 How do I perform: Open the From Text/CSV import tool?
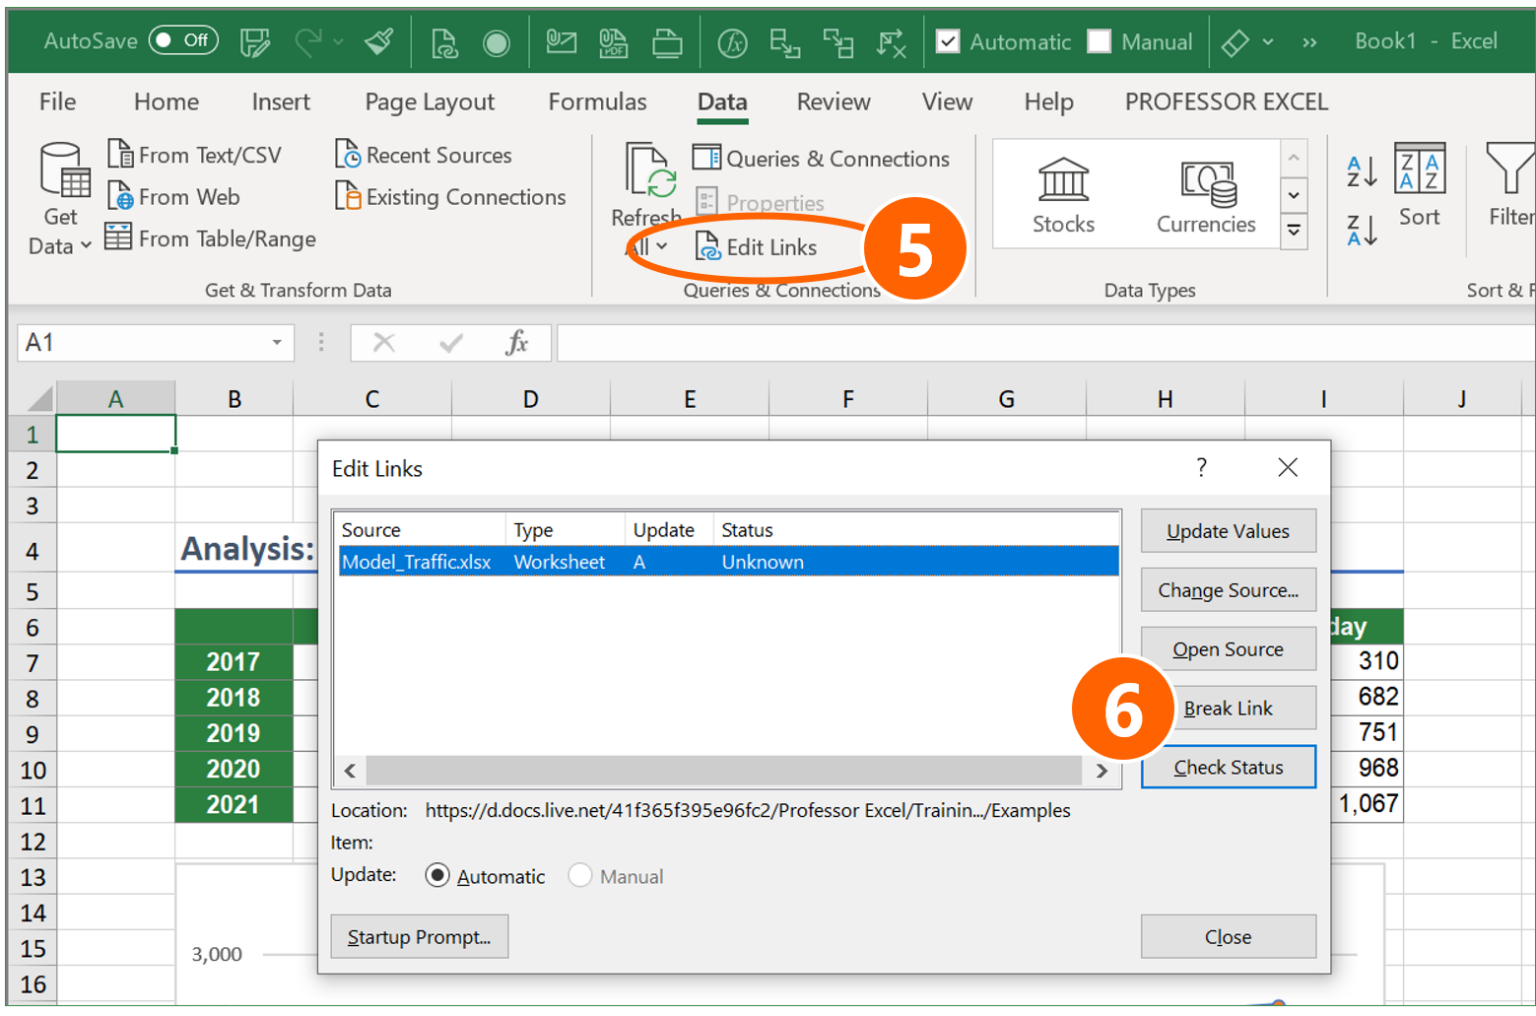coord(196,154)
